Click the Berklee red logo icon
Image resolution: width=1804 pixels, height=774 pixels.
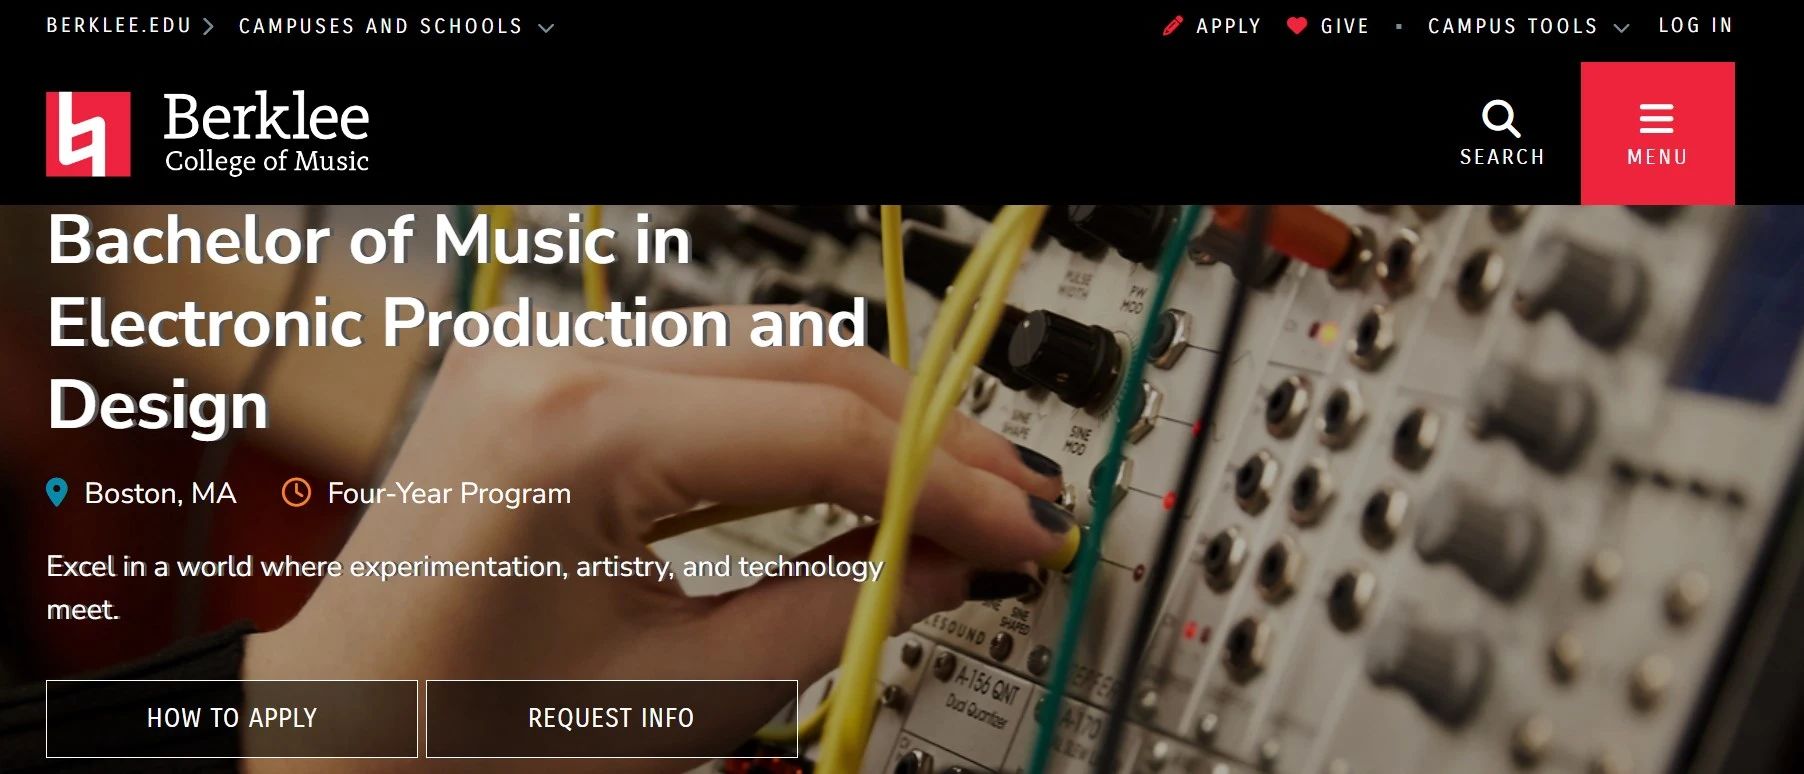[x=88, y=134]
